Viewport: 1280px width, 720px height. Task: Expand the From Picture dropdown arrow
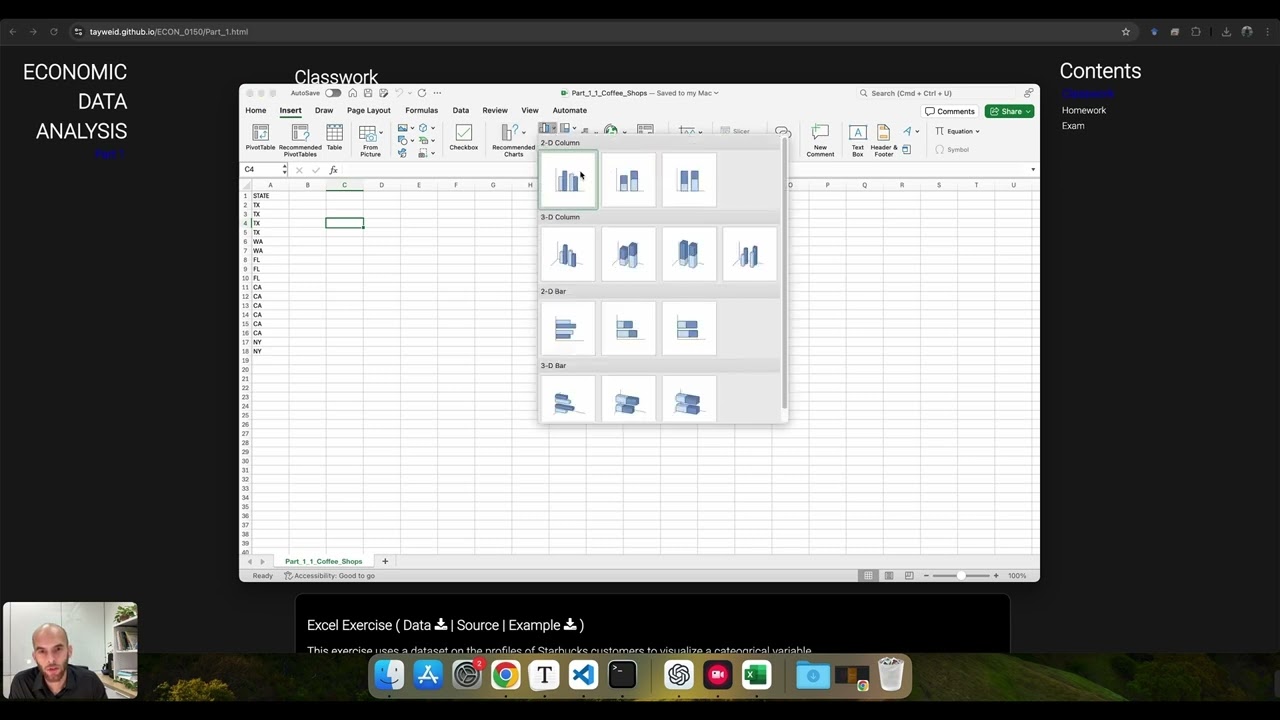(x=381, y=132)
